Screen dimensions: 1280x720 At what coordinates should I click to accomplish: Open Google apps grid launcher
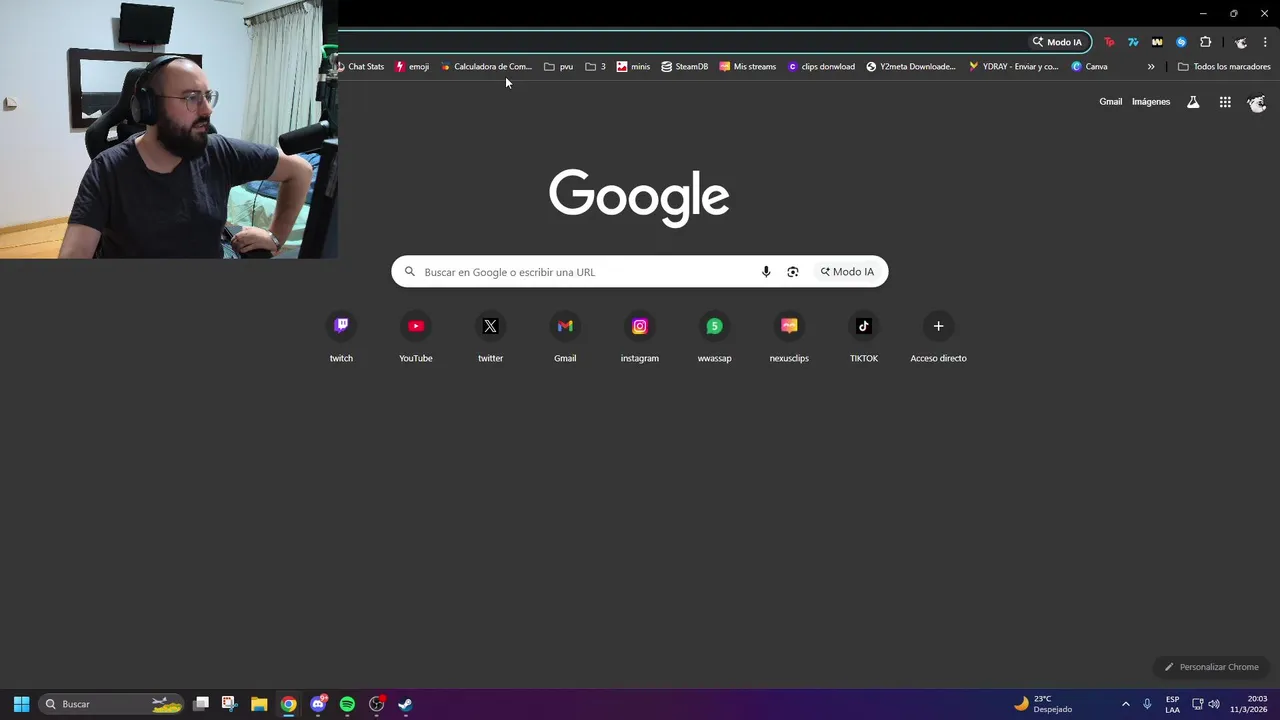coord(1225,102)
